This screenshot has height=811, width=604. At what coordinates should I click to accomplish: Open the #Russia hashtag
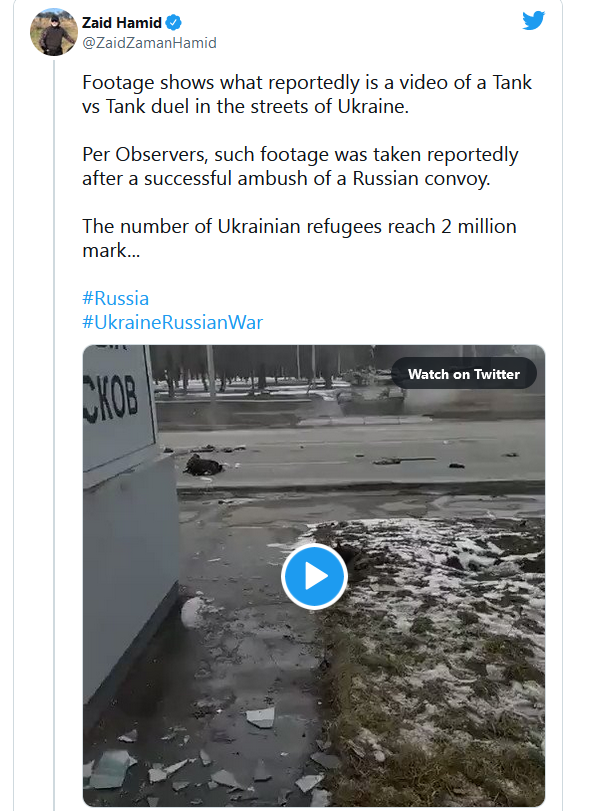pos(115,298)
